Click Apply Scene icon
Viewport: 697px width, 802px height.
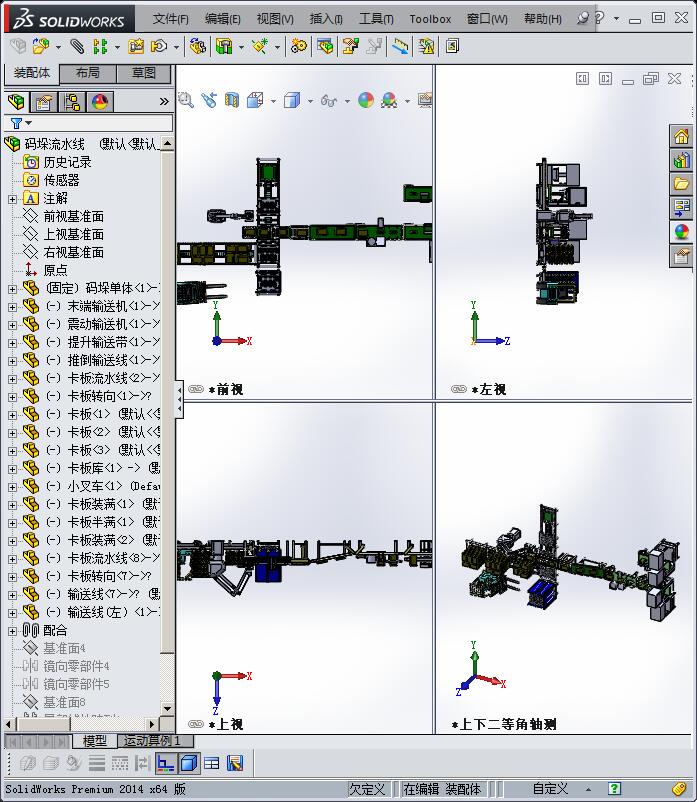coord(390,100)
